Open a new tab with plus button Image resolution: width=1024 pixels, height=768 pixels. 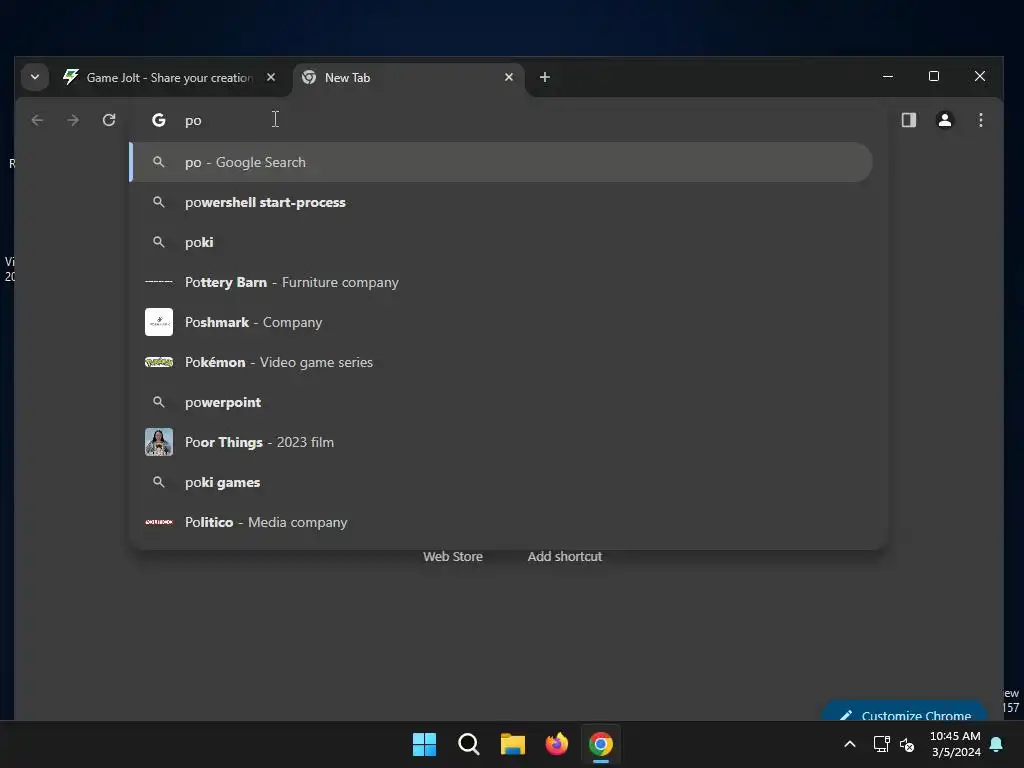coord(545,77)
